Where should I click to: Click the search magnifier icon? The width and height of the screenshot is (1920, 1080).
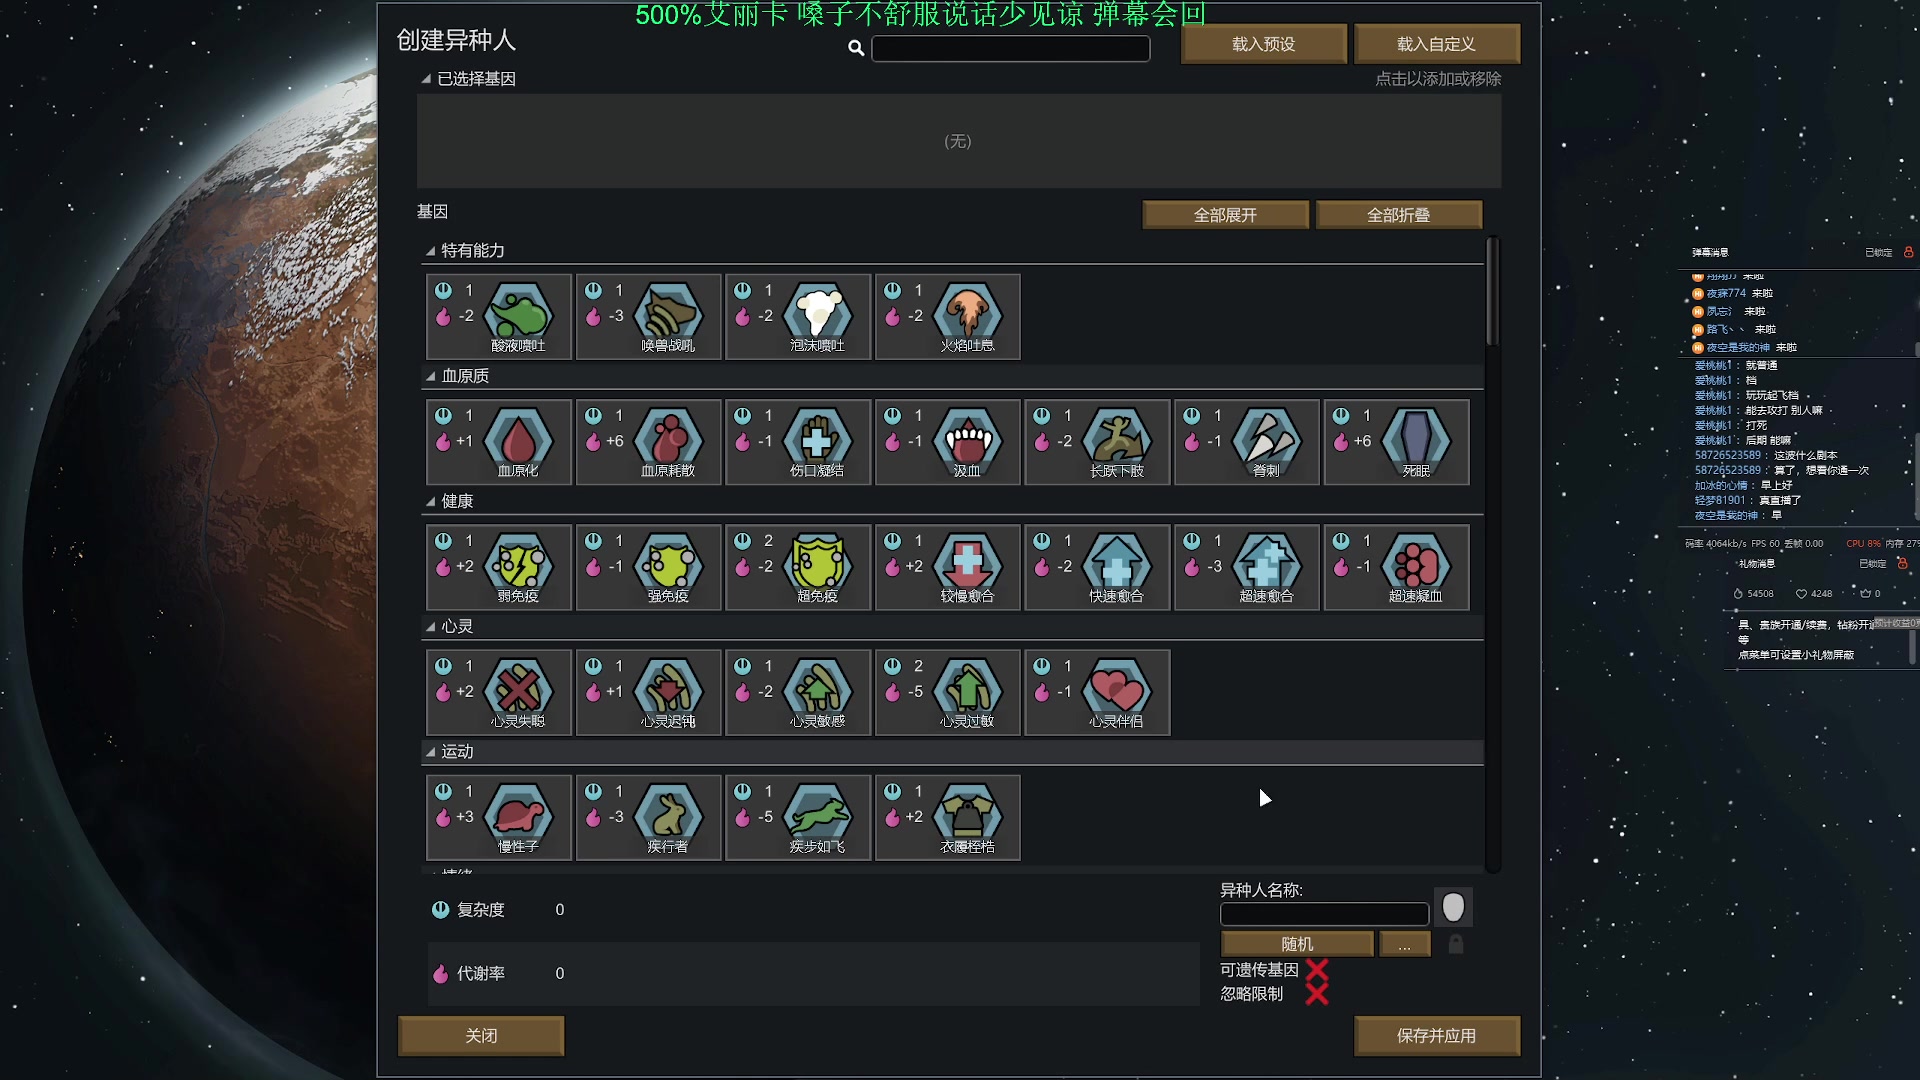(x=856, y=48)
